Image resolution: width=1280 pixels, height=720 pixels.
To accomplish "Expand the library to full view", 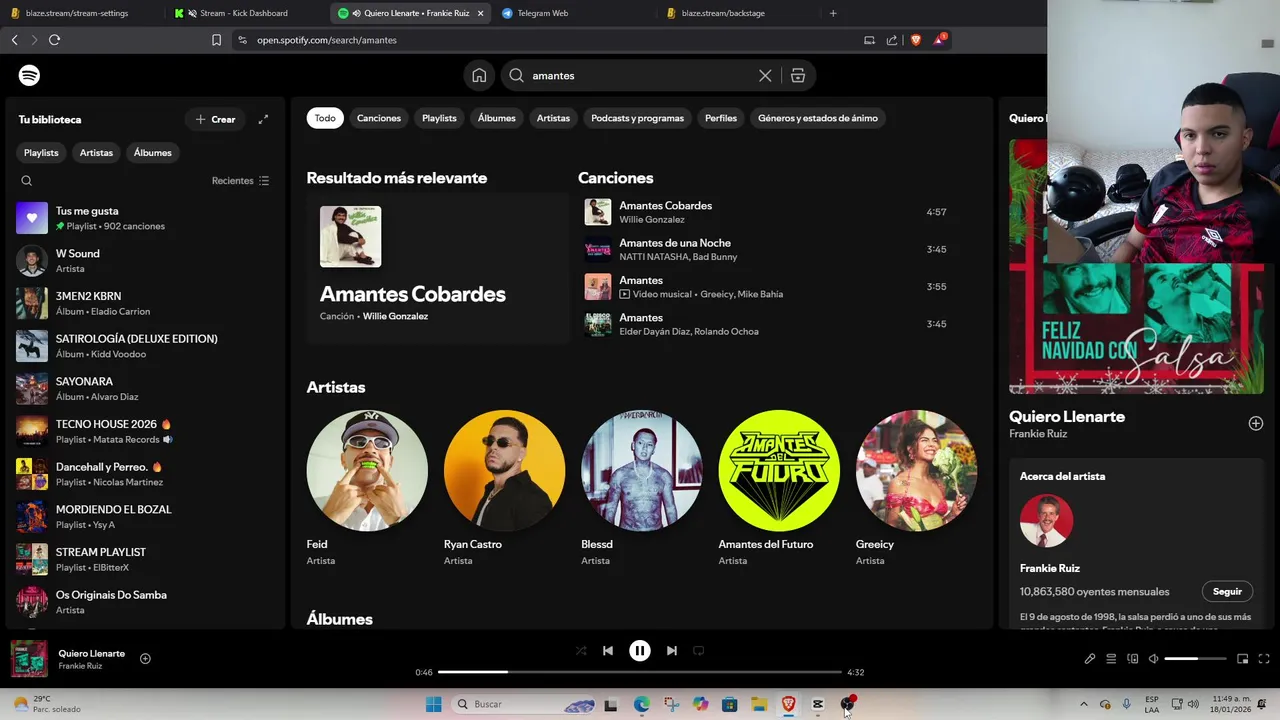I will [263, 119].
